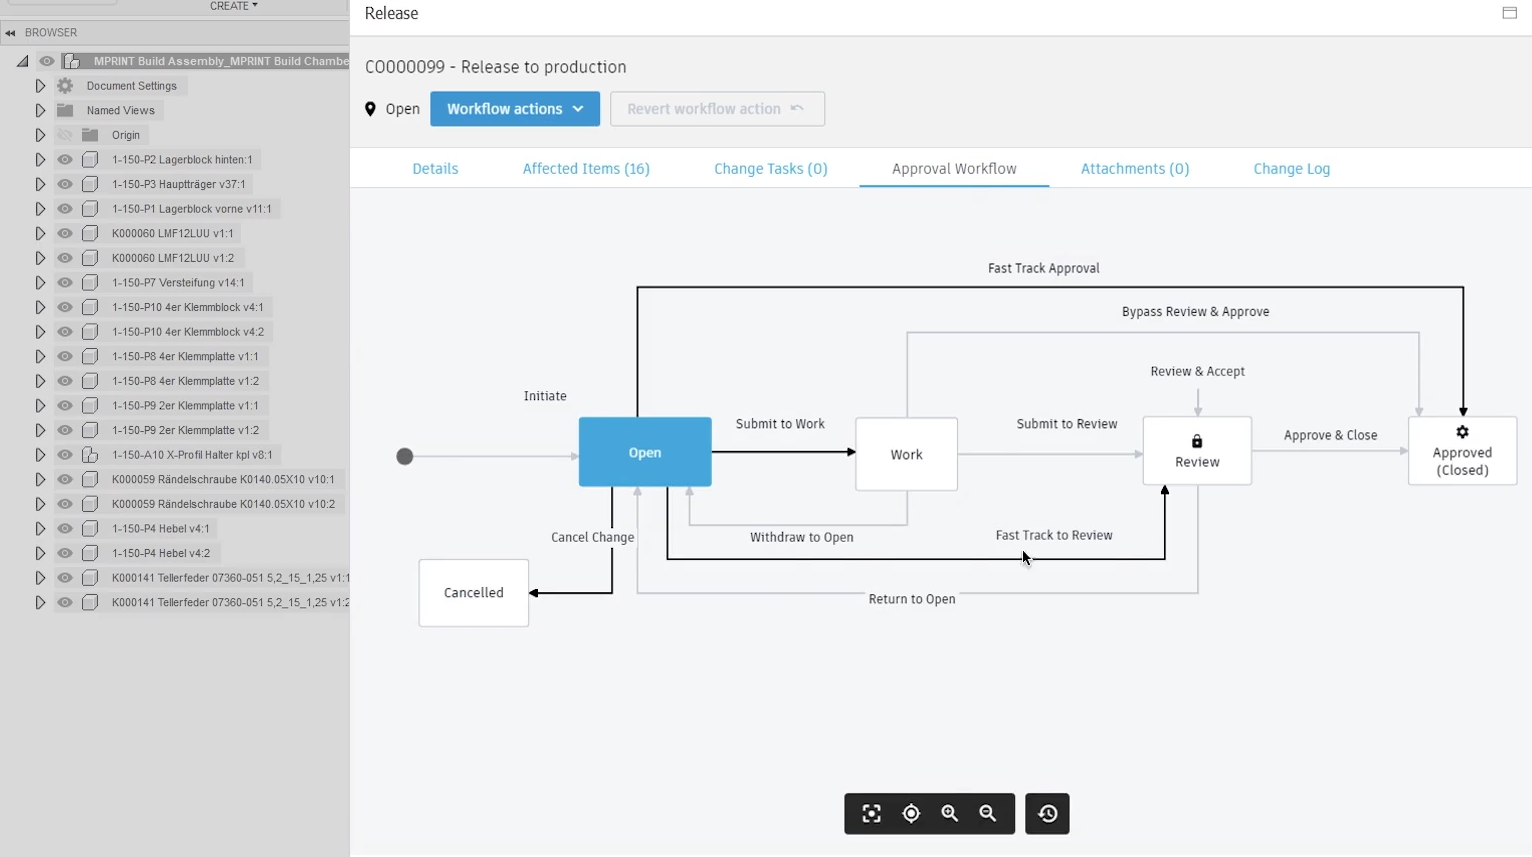Expand 1-150-A10 X-Profil Halter kpl v8:1
Viewport: 1532px width, 857px height.
[40, 455]
